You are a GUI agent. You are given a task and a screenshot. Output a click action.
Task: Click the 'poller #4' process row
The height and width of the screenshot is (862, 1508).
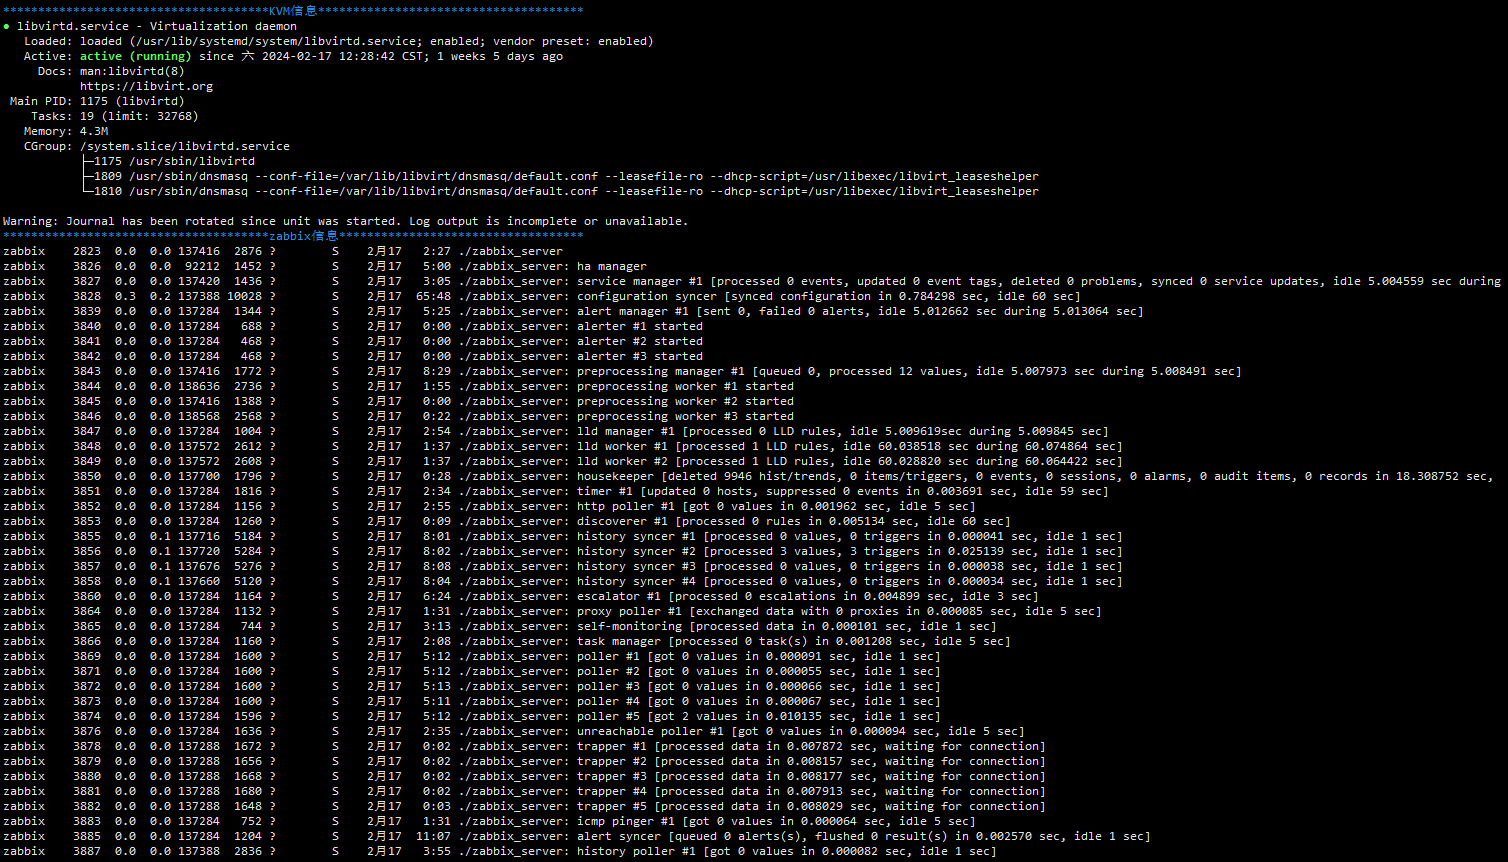[472, 701]
